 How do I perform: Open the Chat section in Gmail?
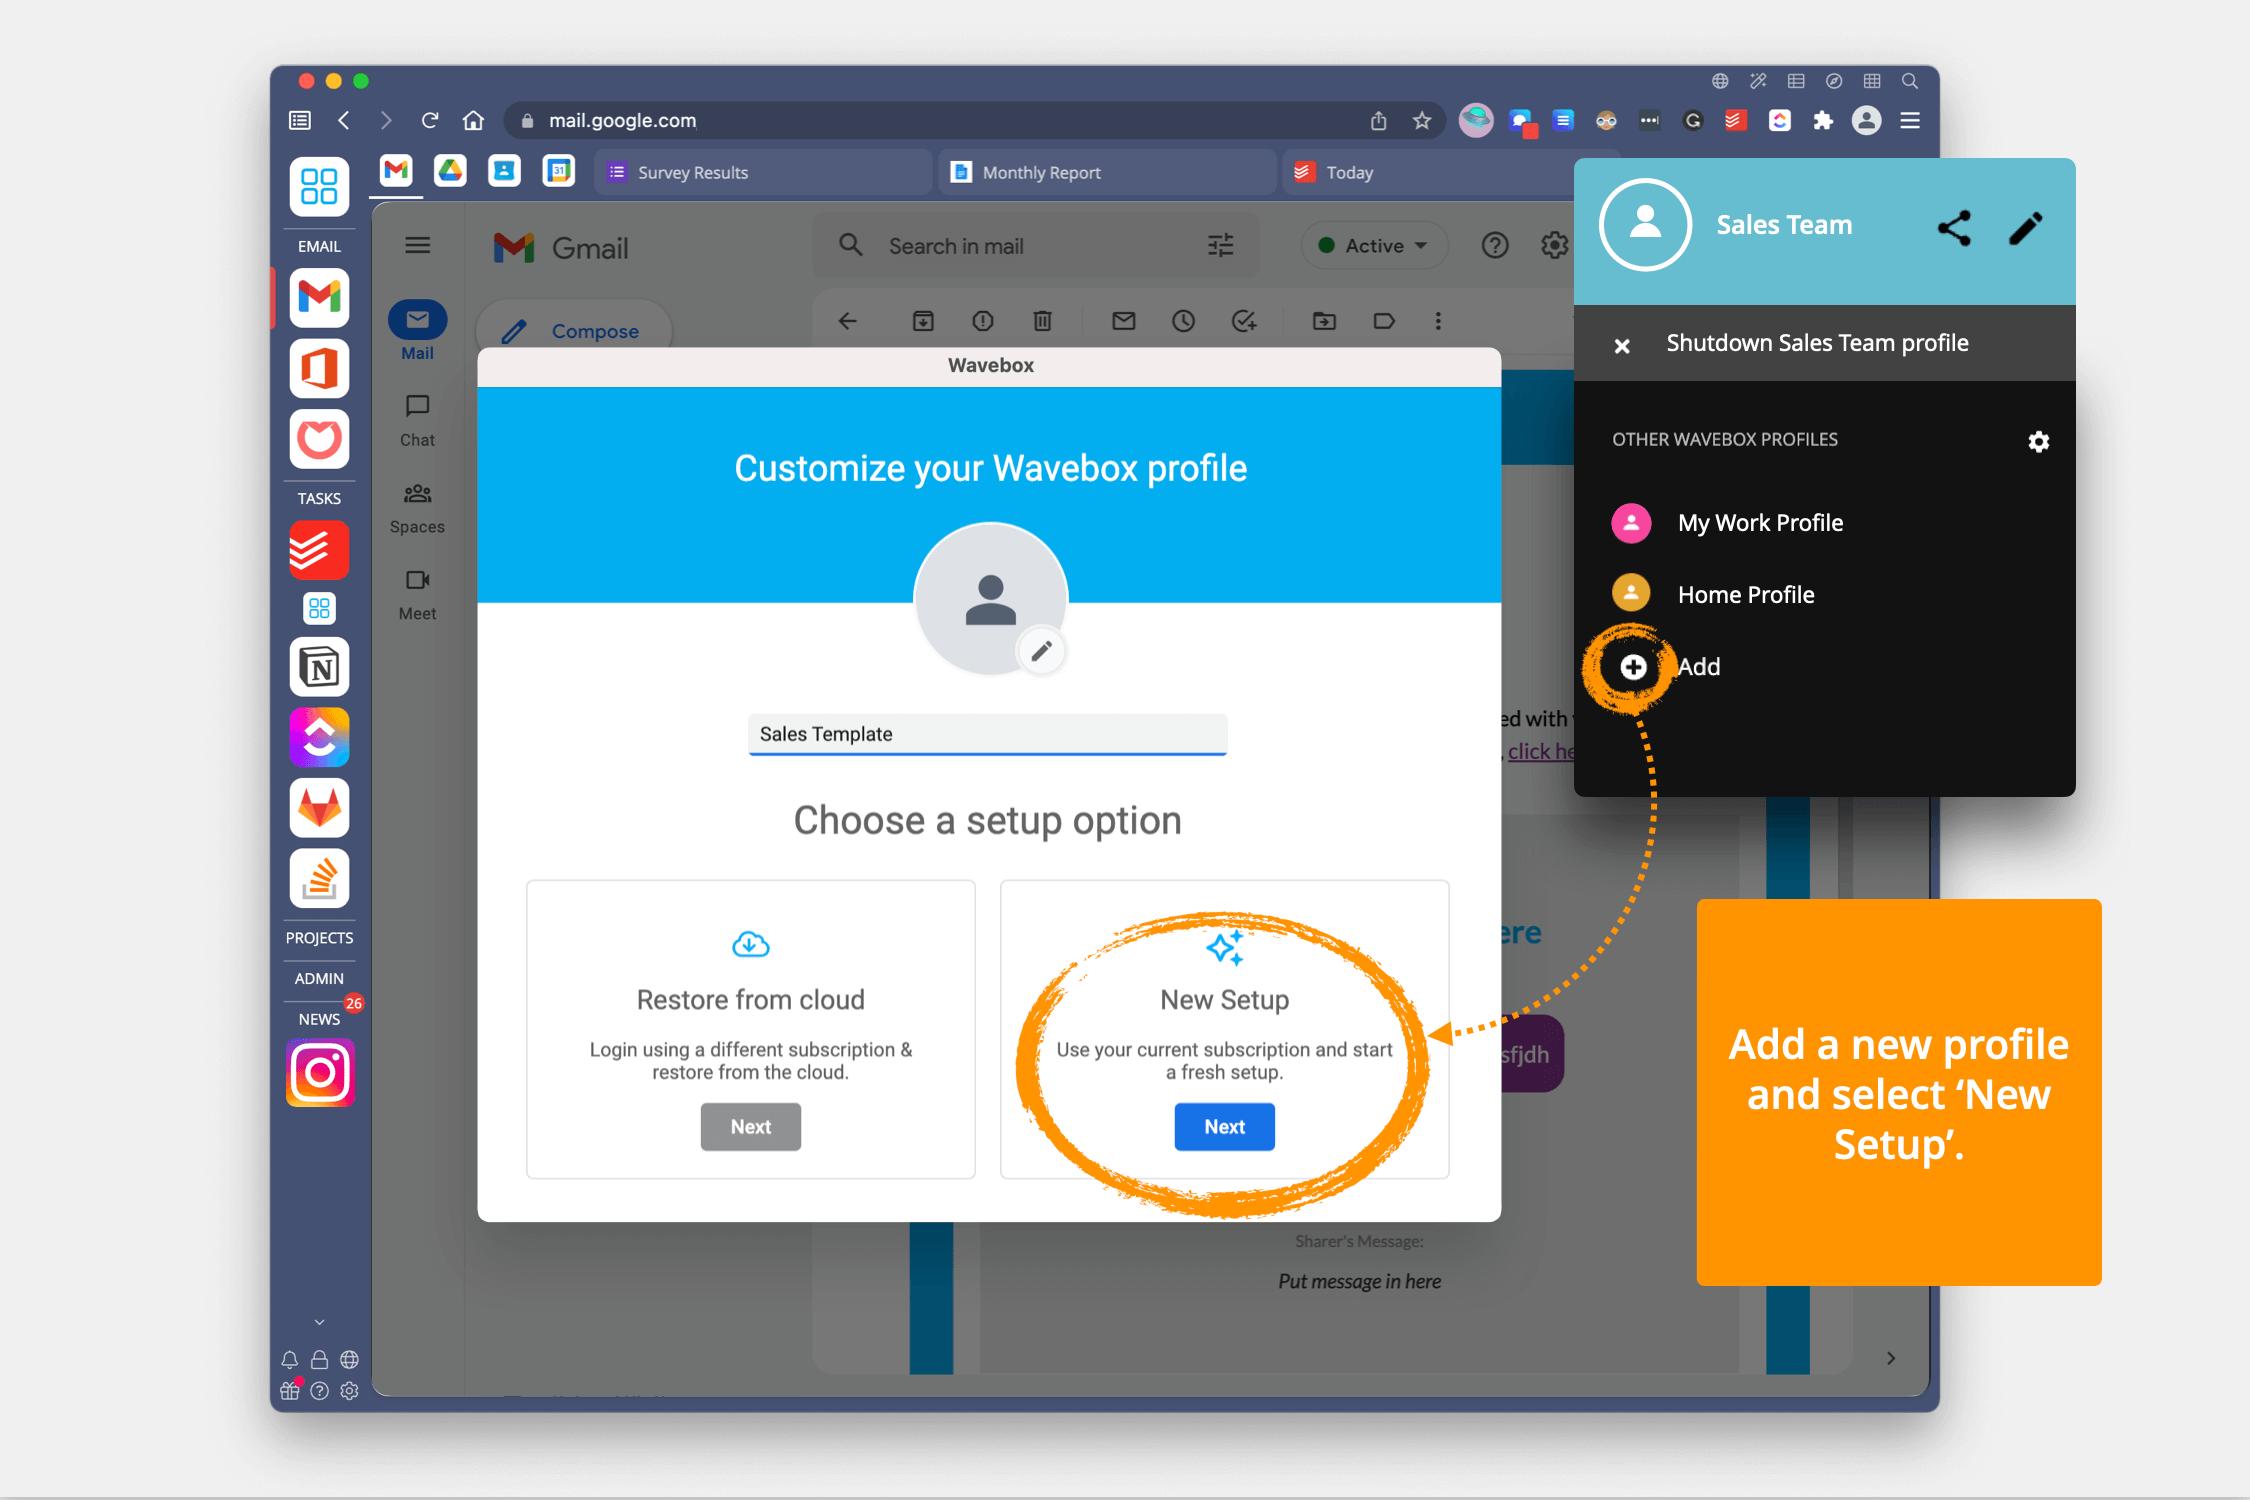417,420
